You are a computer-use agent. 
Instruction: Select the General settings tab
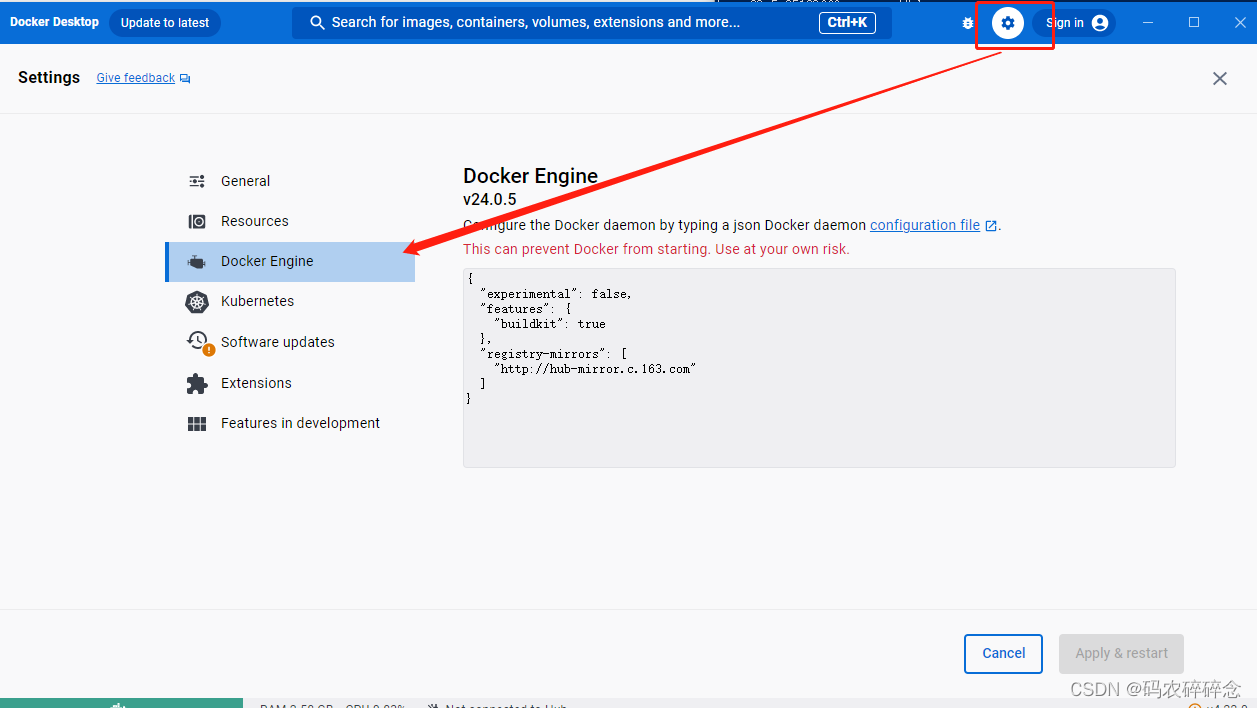(290, 181)
